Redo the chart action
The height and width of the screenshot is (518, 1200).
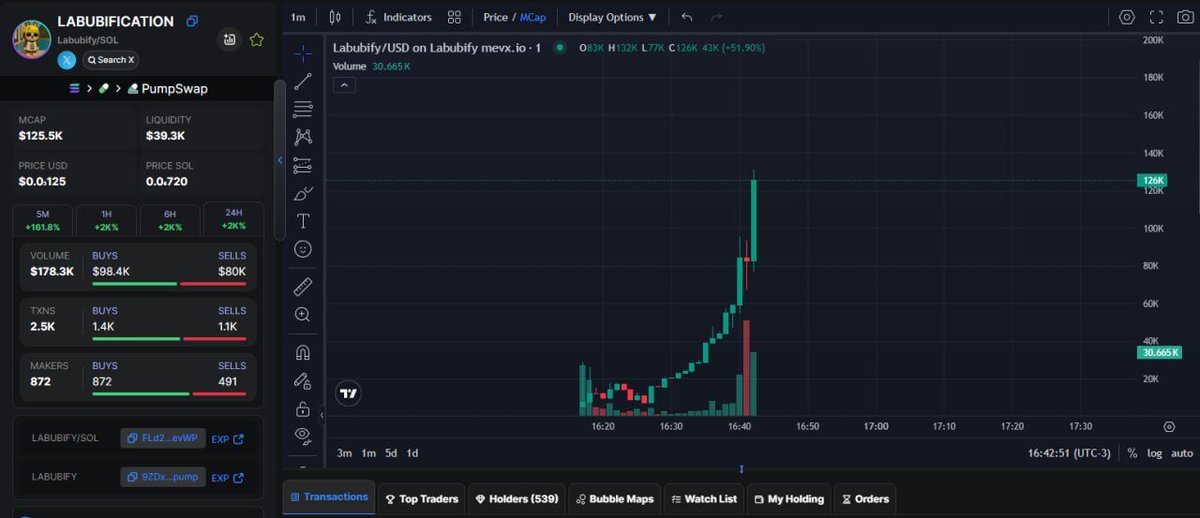coord(716,17)
